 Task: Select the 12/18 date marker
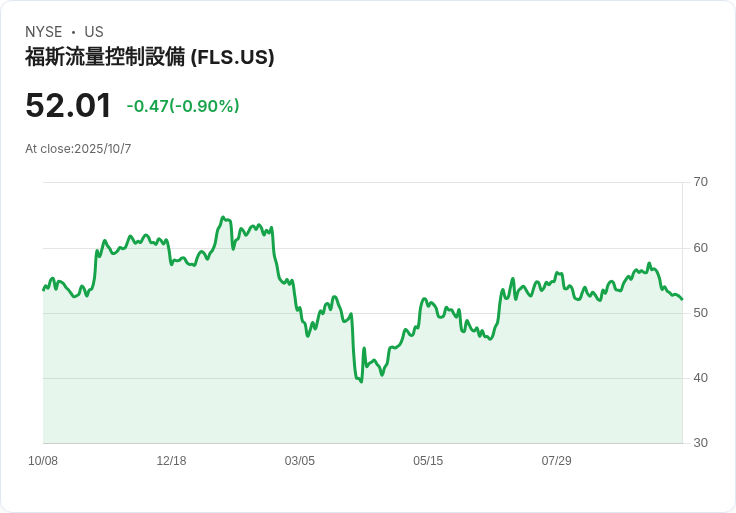tap(171, 461)
